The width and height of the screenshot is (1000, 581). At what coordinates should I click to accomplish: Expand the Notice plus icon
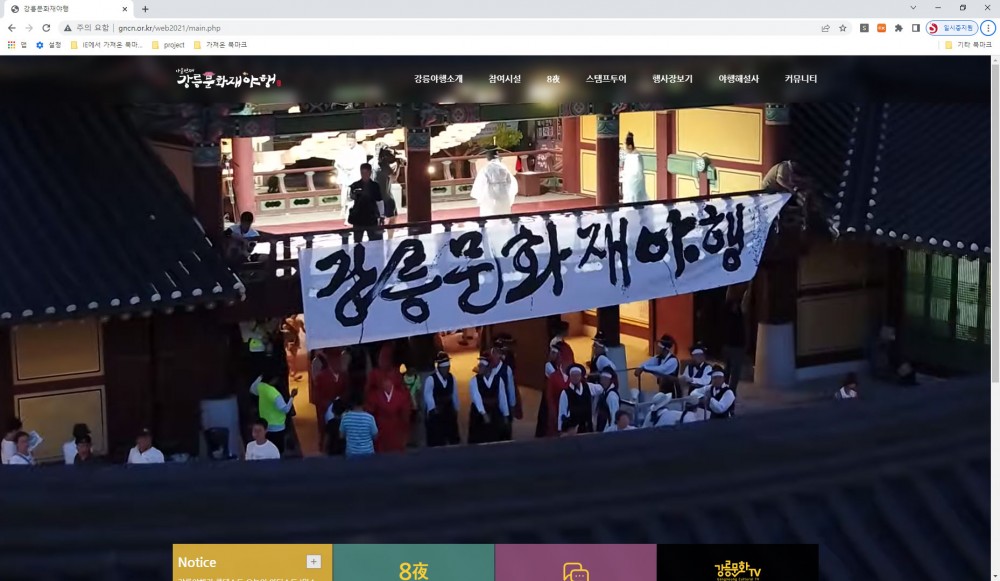point(313,561)
